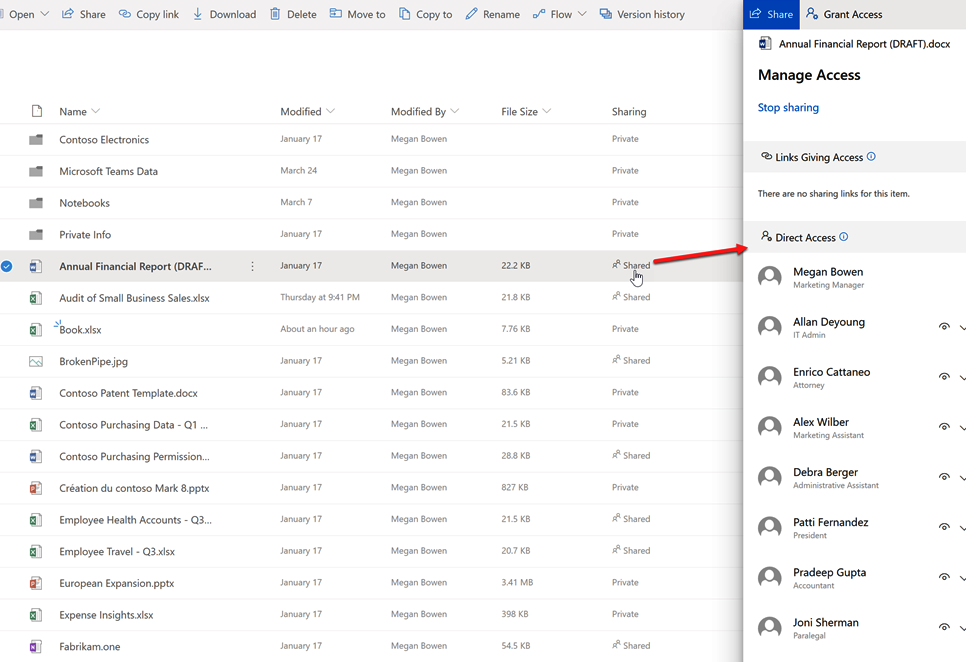Screen dimensions: 966x662
Task: Click the Links Giving Access info icon
Action: click(871, 156)
